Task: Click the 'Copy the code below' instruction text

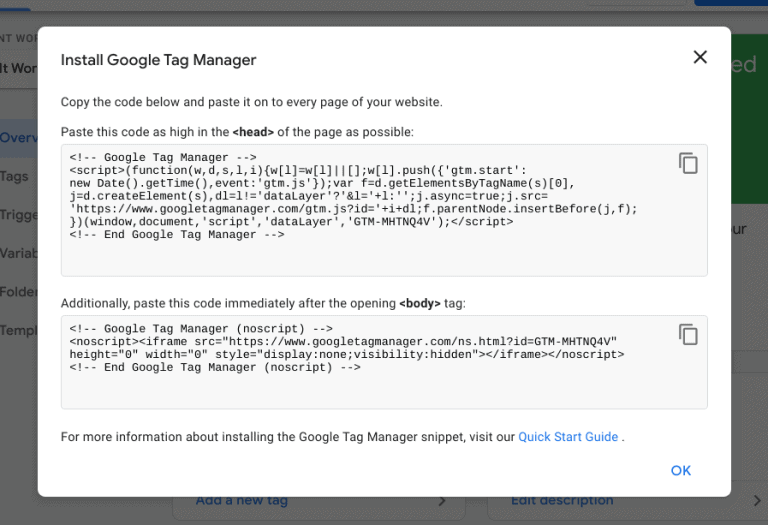Action: (x=251, y=102)
